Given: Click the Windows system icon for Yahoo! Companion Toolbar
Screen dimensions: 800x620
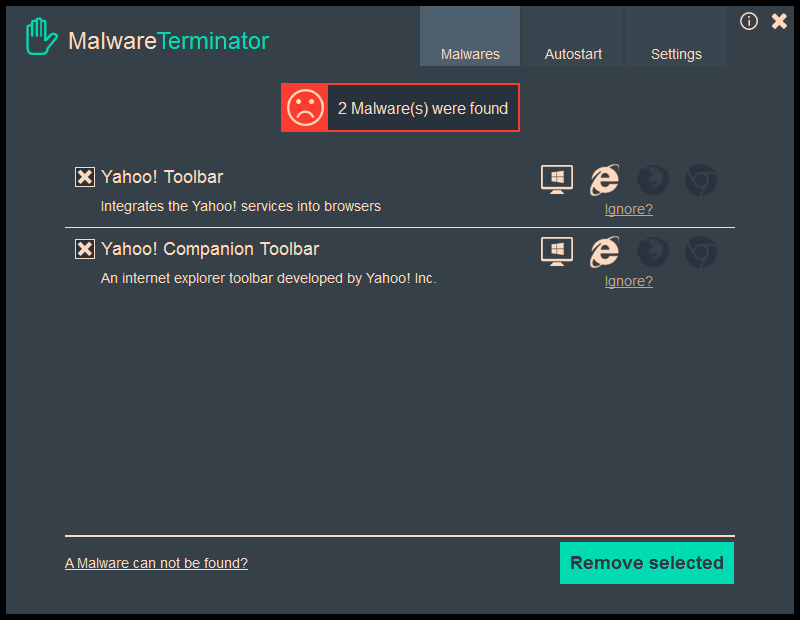Looking at the screenshot, I should (x=557, y=252).
